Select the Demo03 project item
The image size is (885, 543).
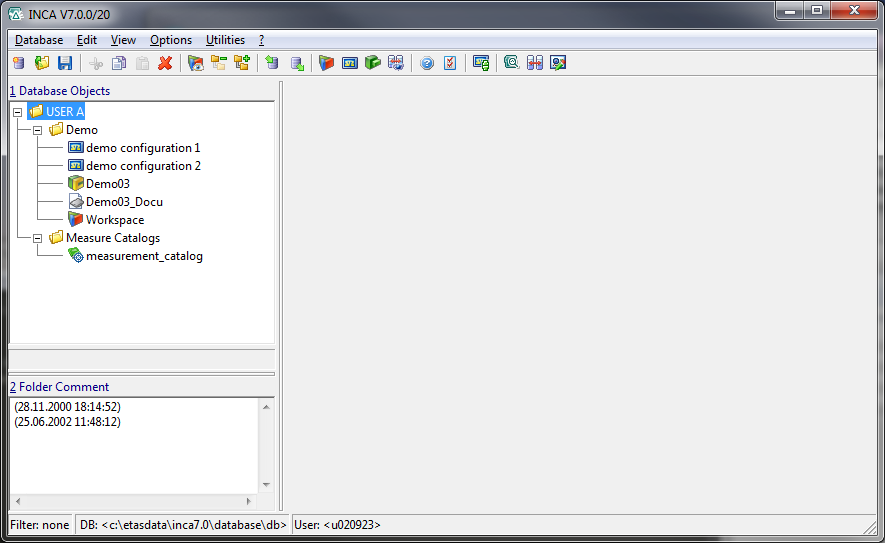tap(99, 184)
